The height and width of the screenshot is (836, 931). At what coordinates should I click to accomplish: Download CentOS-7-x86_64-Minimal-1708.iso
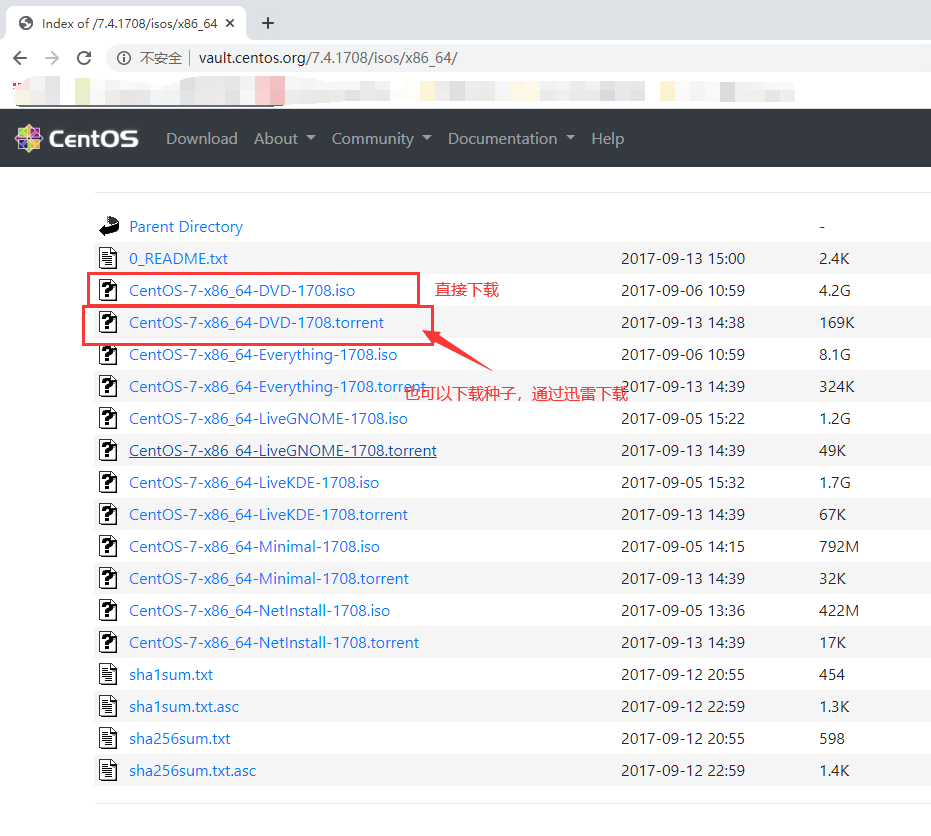pyautogui.click(x=254, y=546)
